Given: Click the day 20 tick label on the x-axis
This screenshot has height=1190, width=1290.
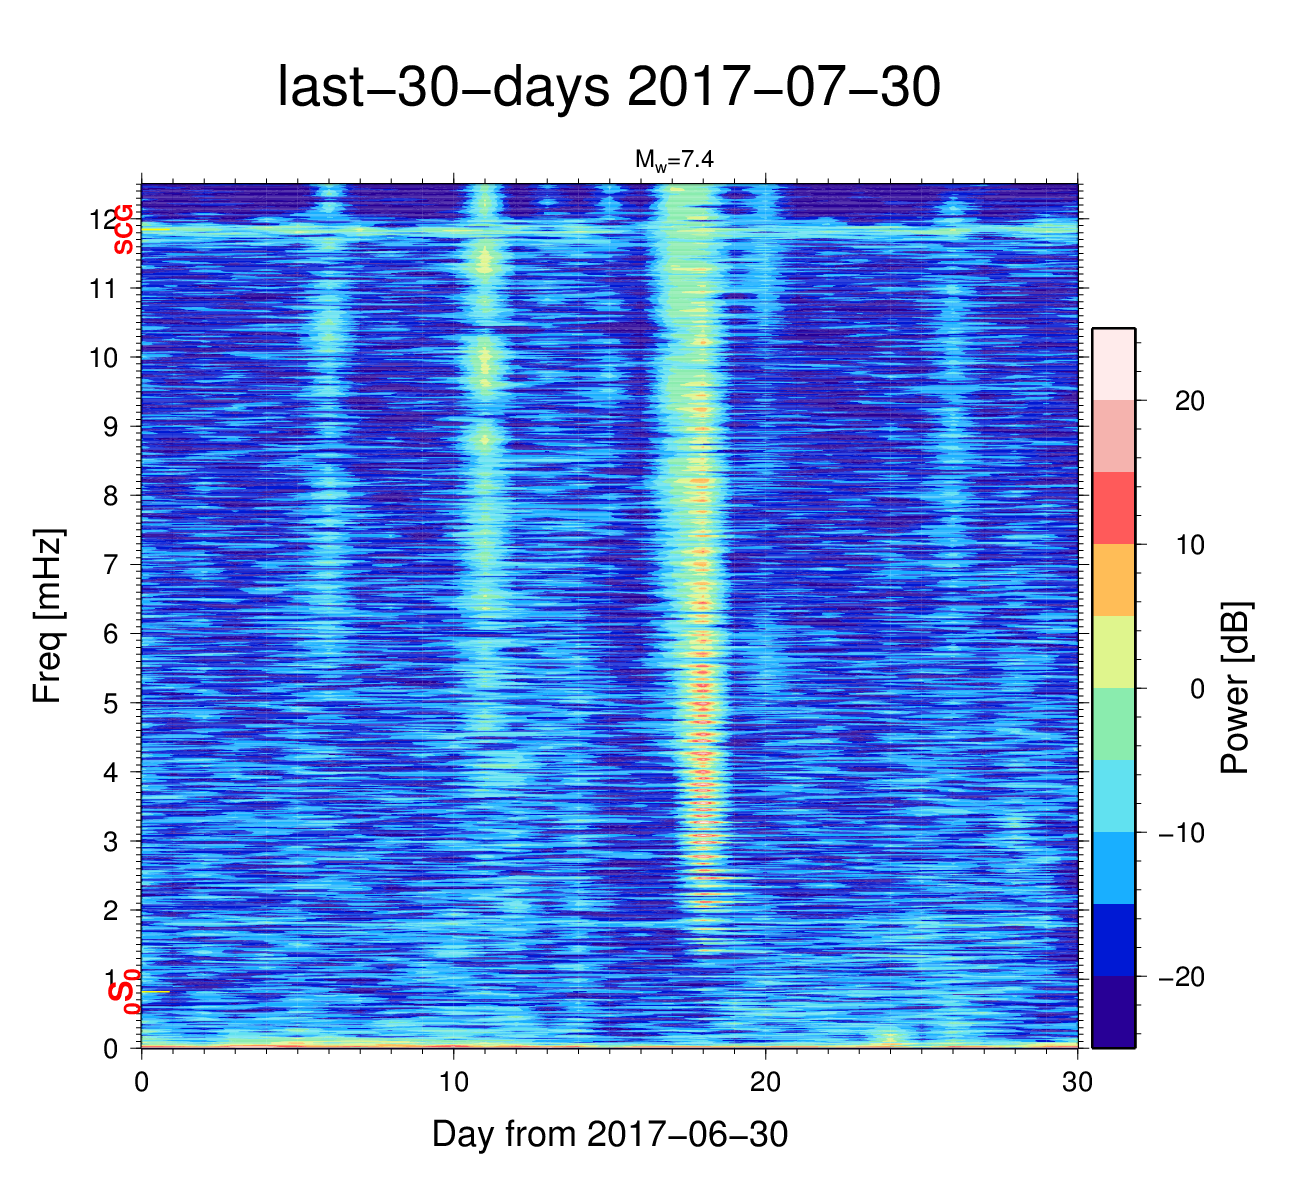Looking at the screenshot, I should coord(765,1084).
